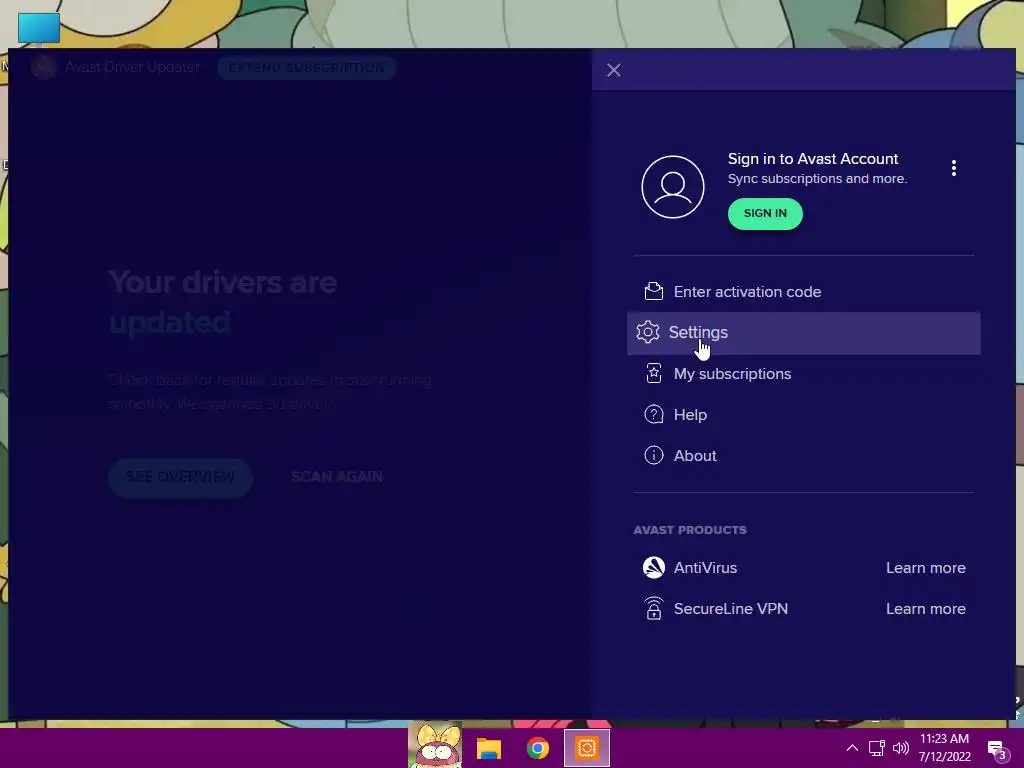This screenshot has width=1024, height=768.
Task: Click the activation code envelope icon
Action: (x=654, y=291)
